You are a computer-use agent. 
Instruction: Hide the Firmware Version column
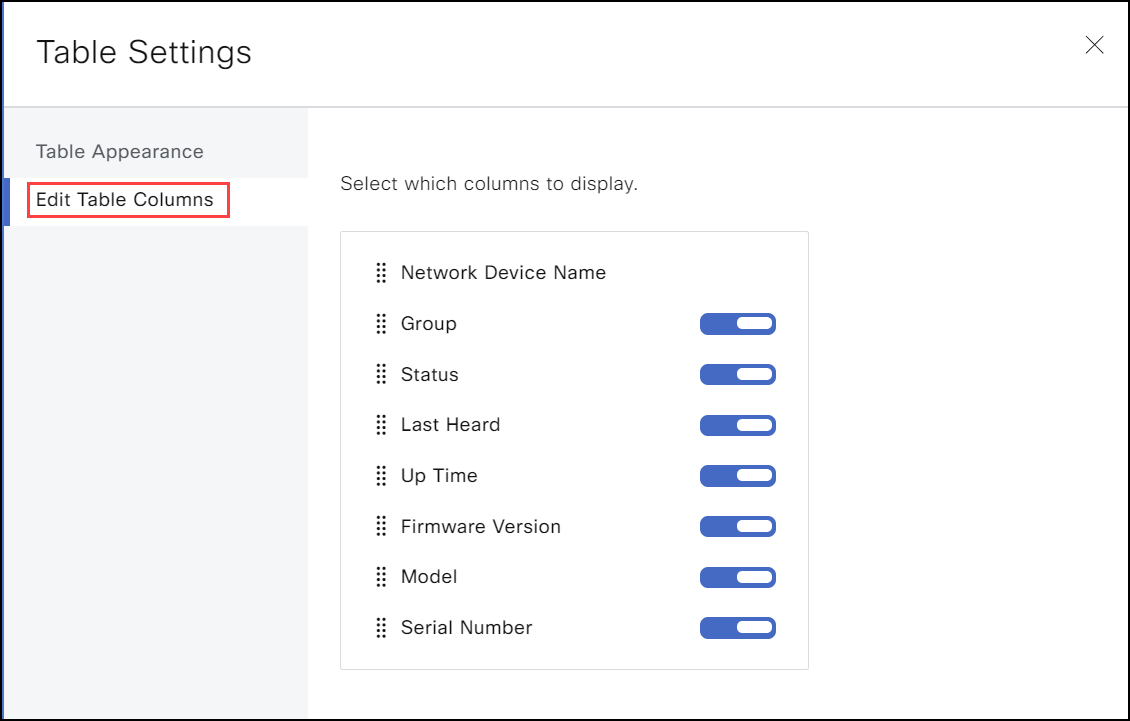[737, 526]
